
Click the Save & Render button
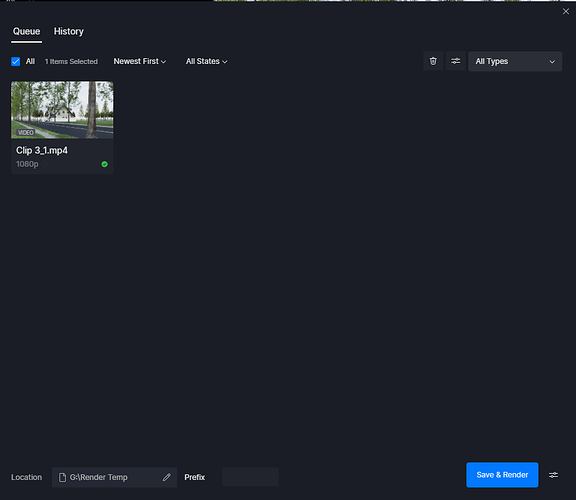(502, 475)
